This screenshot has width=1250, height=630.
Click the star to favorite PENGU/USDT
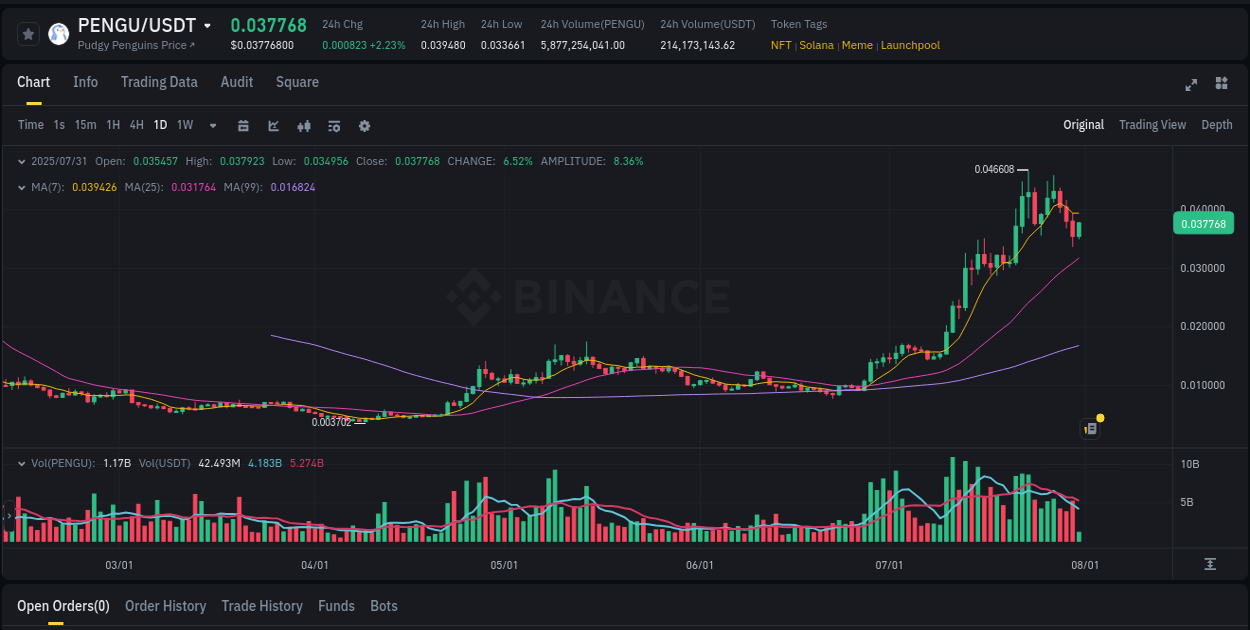pos(28,33)
